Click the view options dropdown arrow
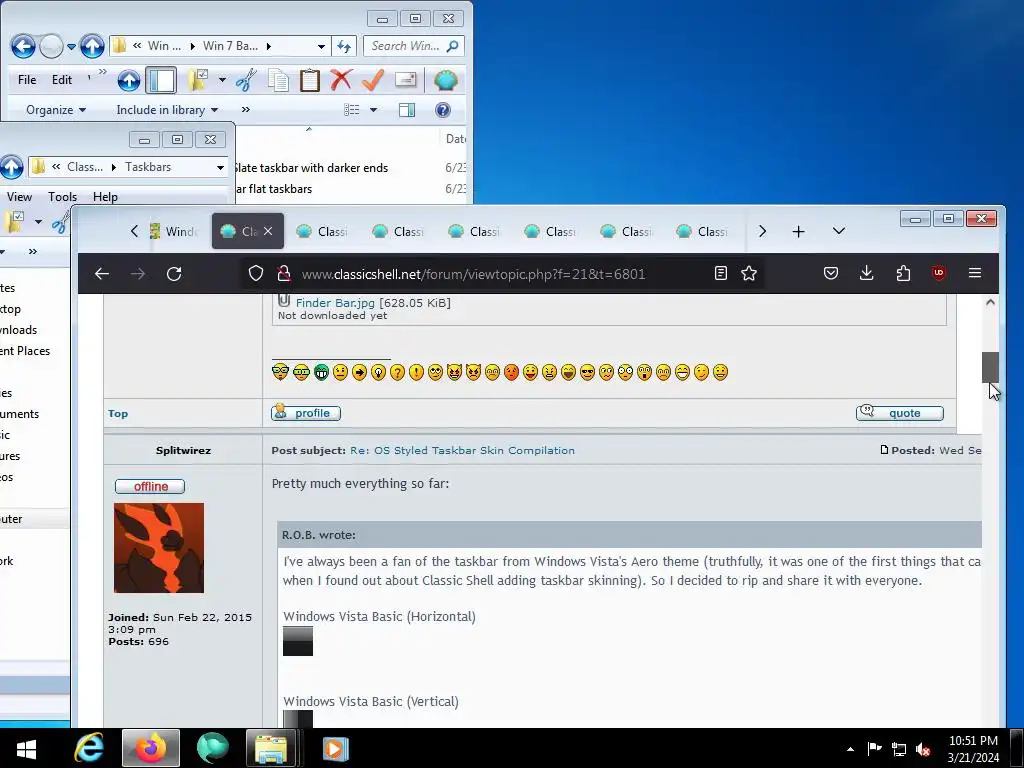This screenshot has height=768, width=1024. click(374, 110)
